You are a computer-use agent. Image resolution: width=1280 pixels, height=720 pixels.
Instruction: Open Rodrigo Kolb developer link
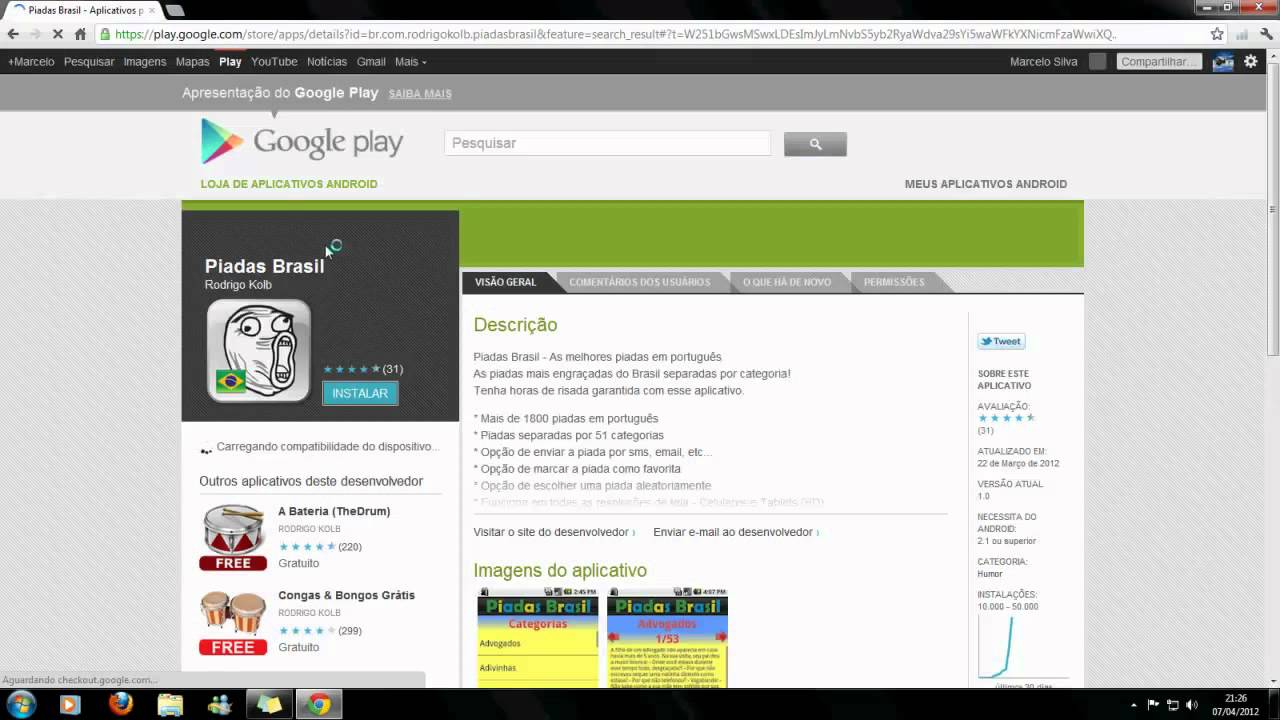pos(238,285)
